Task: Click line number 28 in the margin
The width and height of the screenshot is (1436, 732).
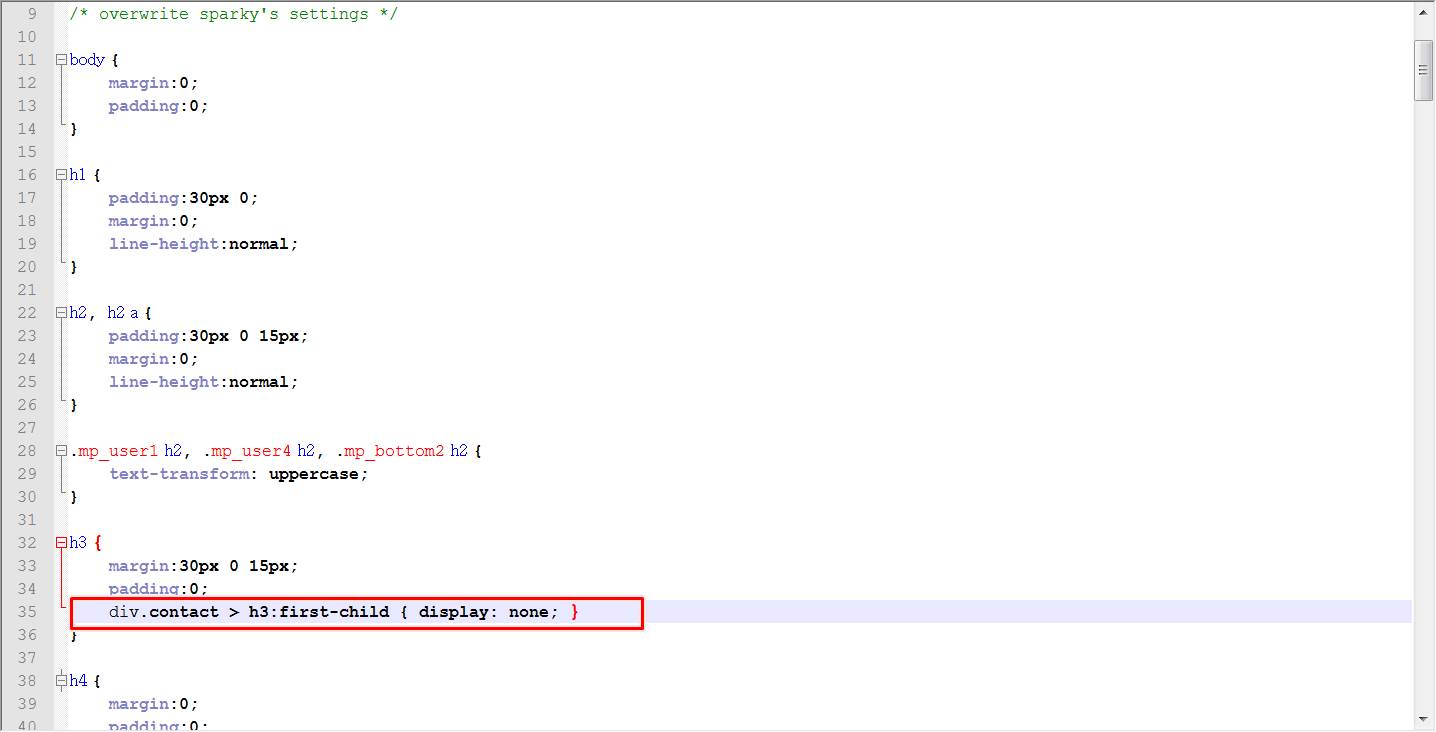Action: [27, 451]
